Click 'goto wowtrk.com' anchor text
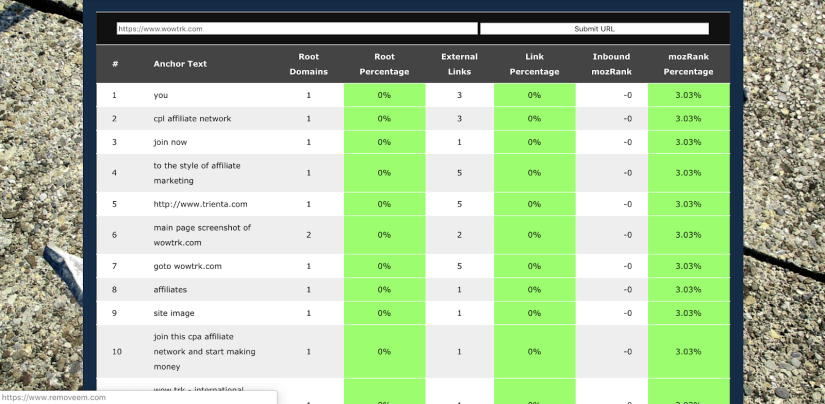Viewport: 825px width, 404px height. [187, 266]
